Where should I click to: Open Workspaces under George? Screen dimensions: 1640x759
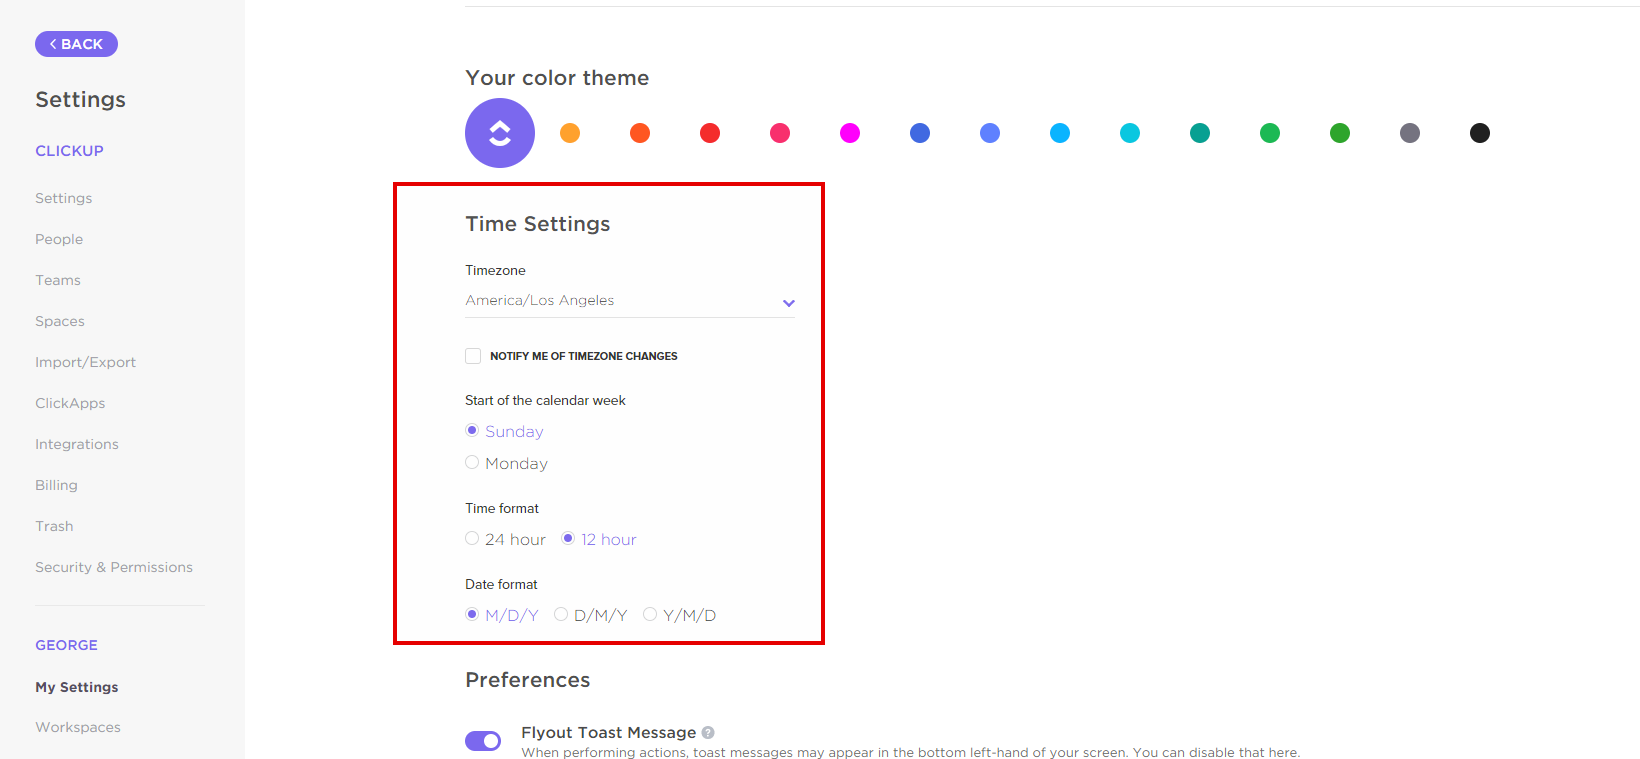coord(78,727)
